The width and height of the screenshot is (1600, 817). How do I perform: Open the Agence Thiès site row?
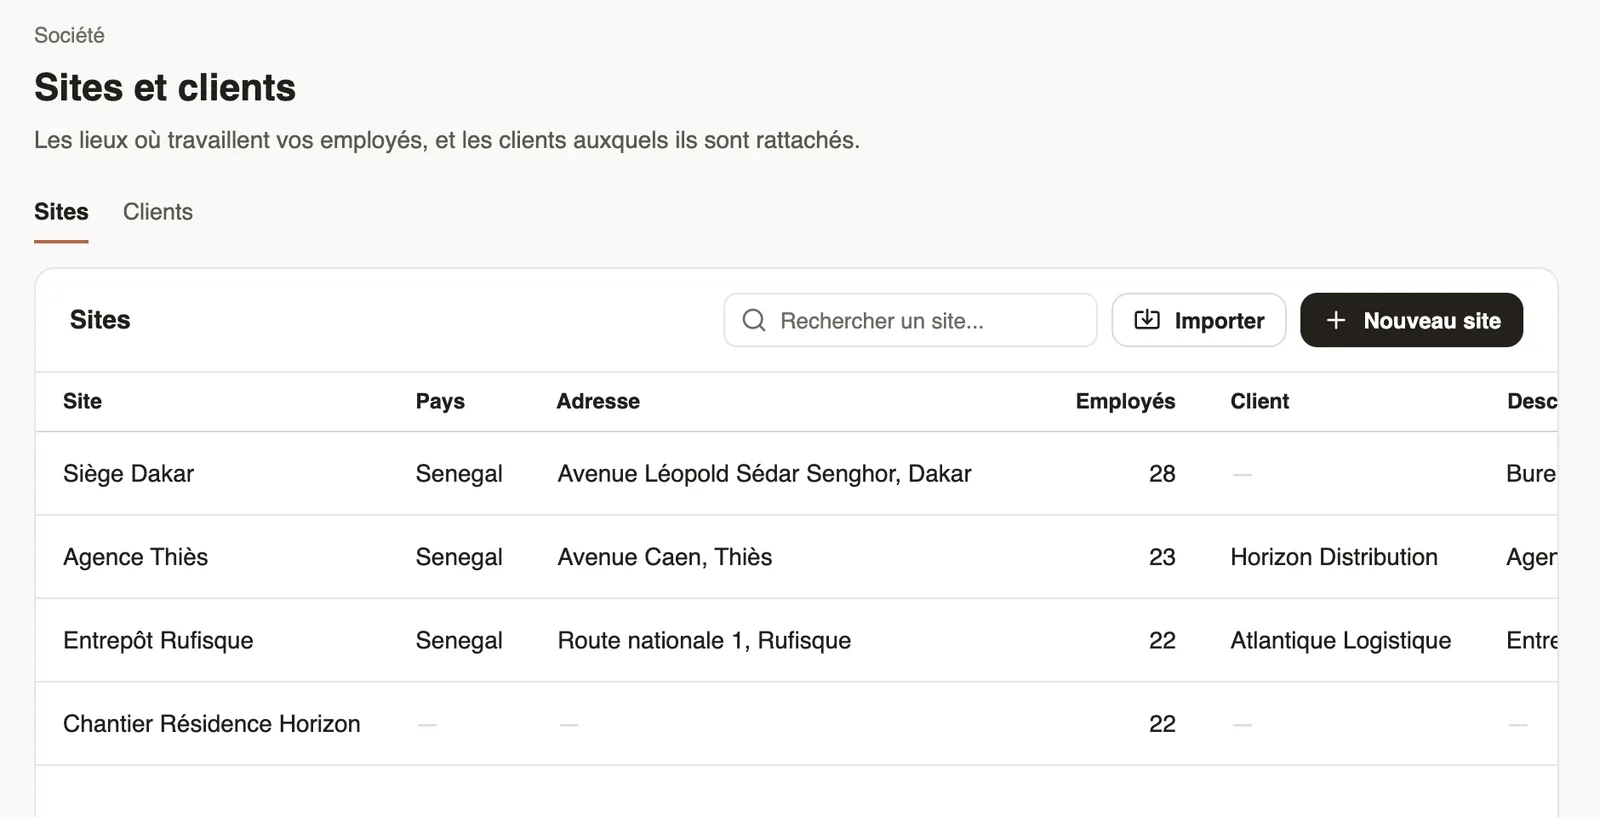(796, 557)
